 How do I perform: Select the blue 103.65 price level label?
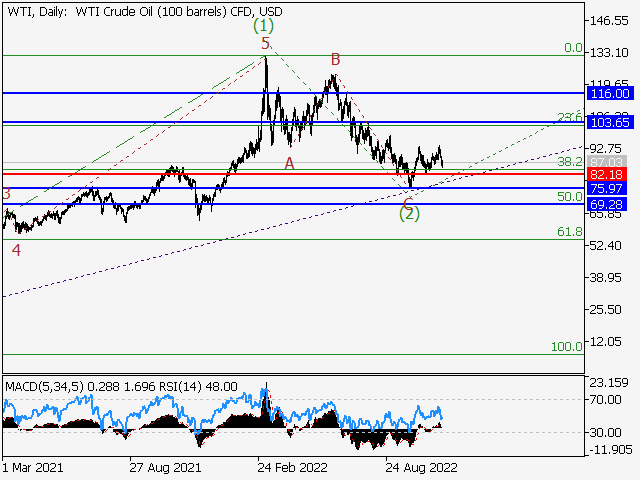point(610,122)
